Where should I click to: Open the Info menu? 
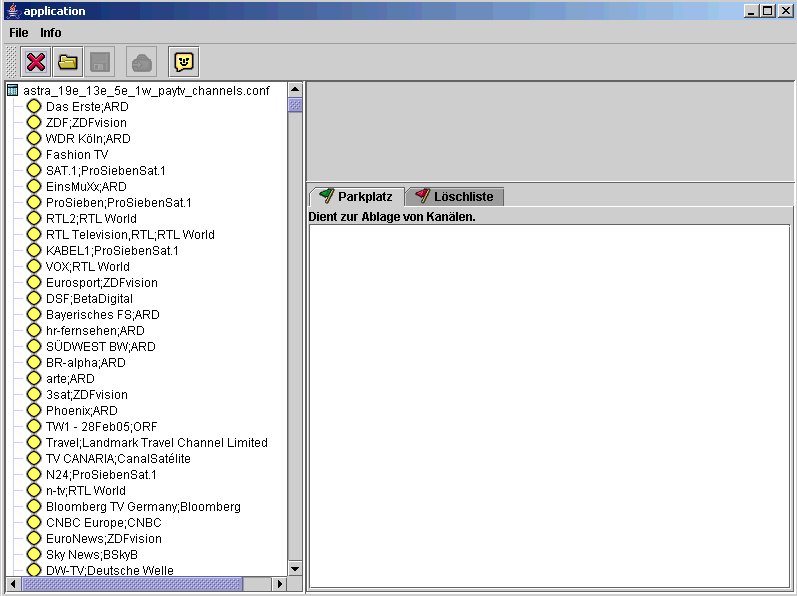(x=51, y=33)
